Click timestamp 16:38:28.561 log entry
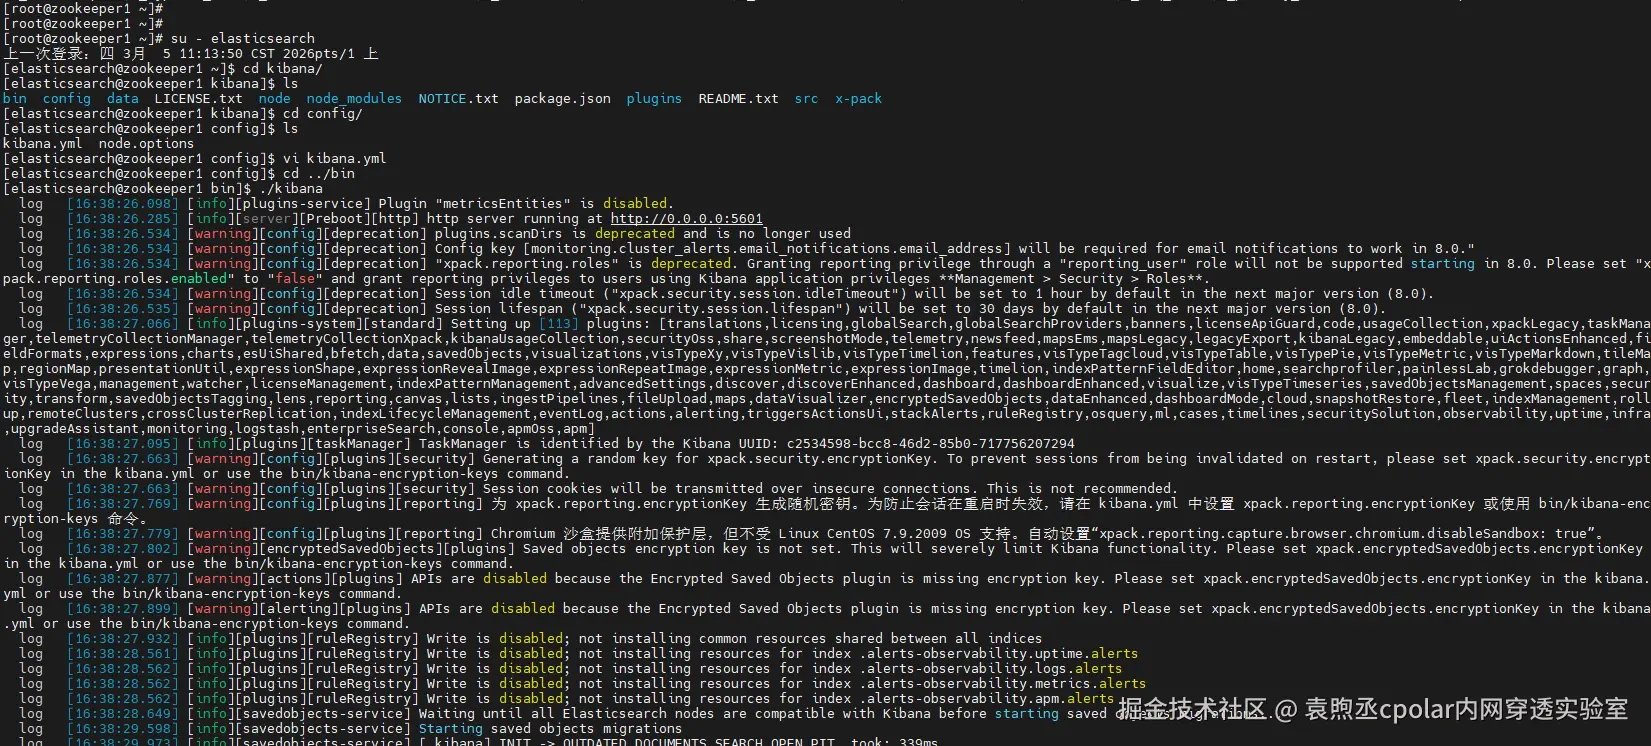This screenshot has height=746, width=1651. click(x=122, y=653)
